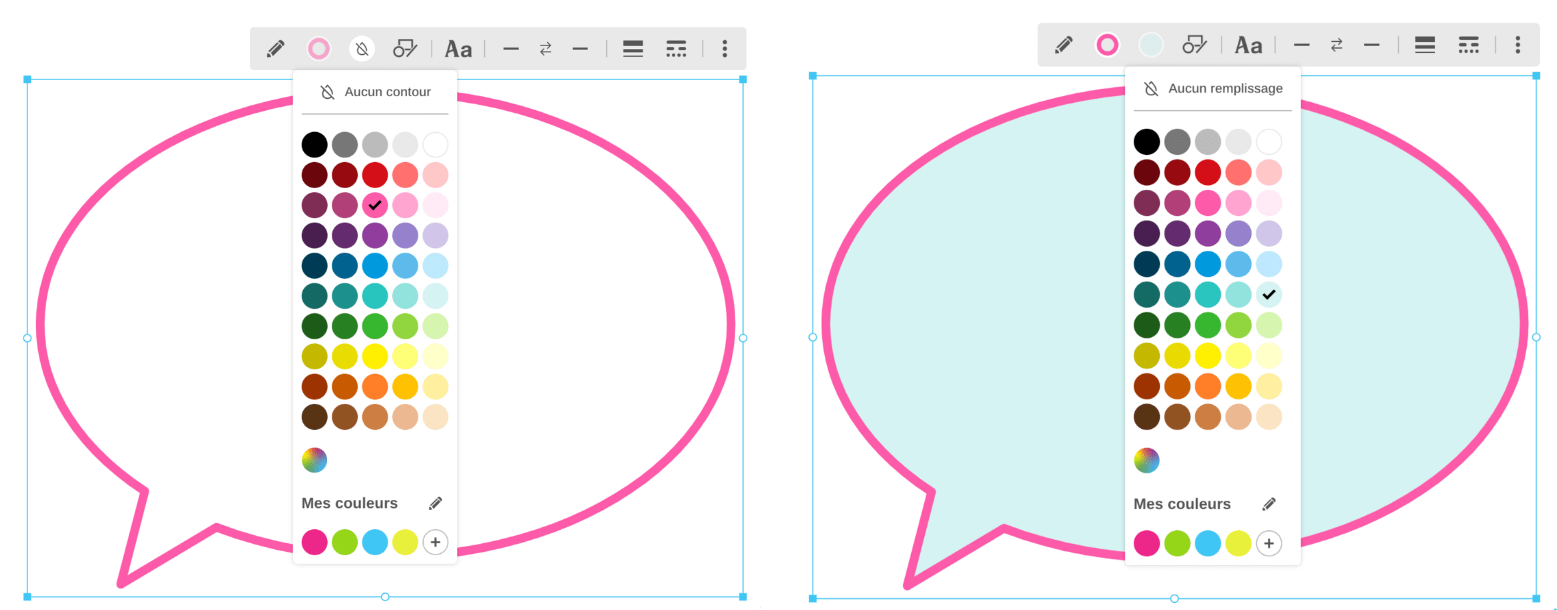Click the pencil edit icon above the unfilled bubble

coord(276,49)
